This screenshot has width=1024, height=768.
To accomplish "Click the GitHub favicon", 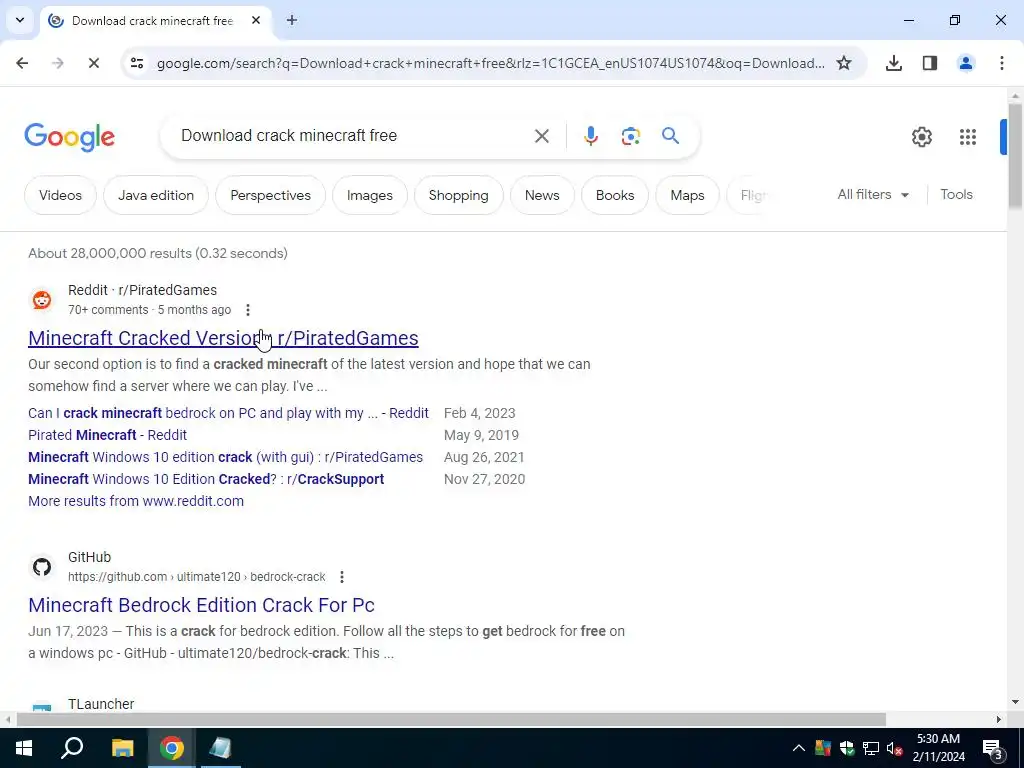I will tap(42, 567).
